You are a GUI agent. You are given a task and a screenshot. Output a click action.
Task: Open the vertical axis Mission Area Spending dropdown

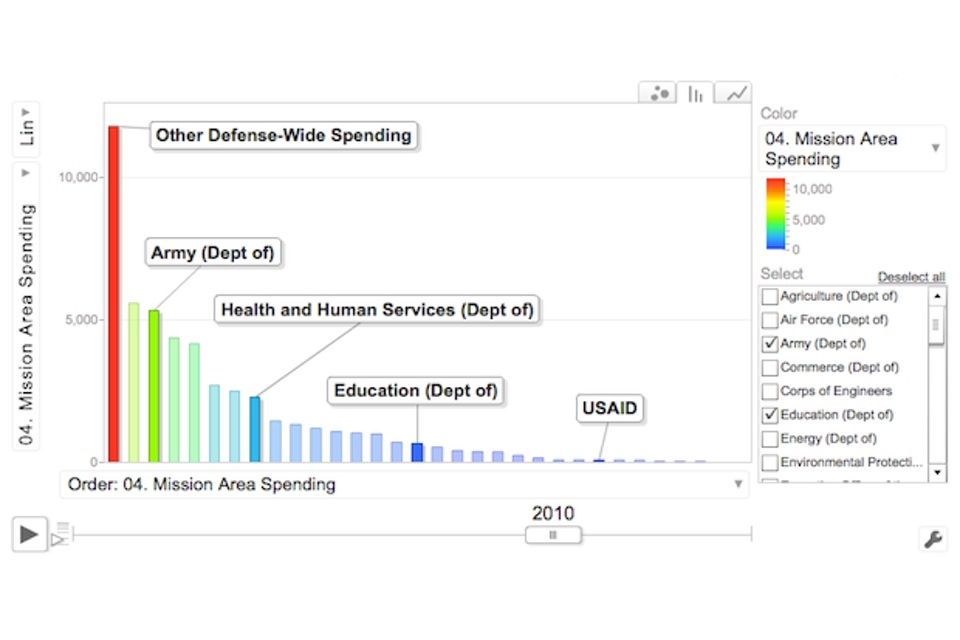(x=26, y=305)
